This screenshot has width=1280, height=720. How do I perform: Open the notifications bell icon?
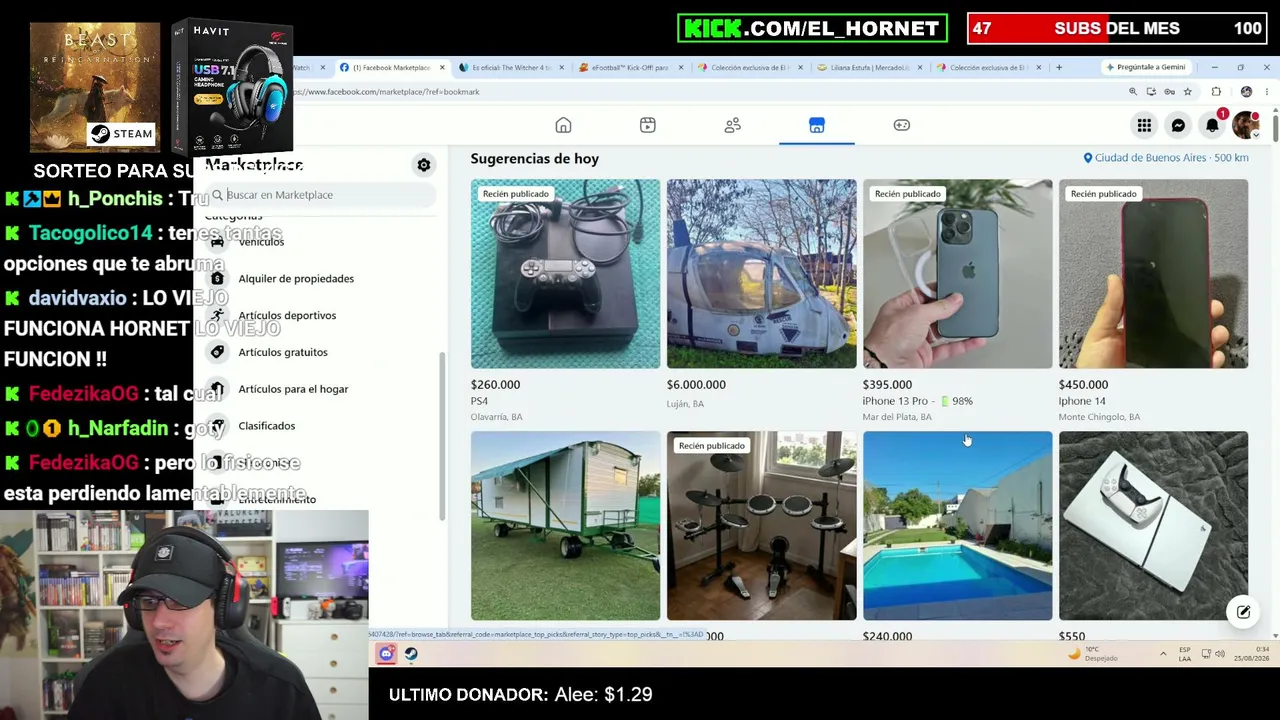(x=1212, y=125)
